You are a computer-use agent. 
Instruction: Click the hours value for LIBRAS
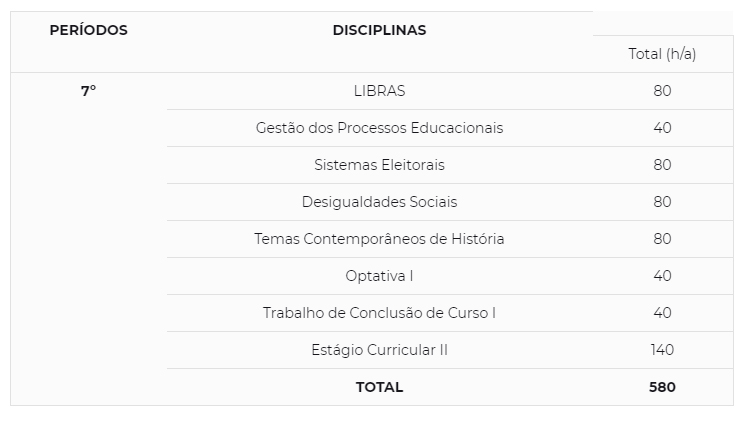[x=662, y=91]
